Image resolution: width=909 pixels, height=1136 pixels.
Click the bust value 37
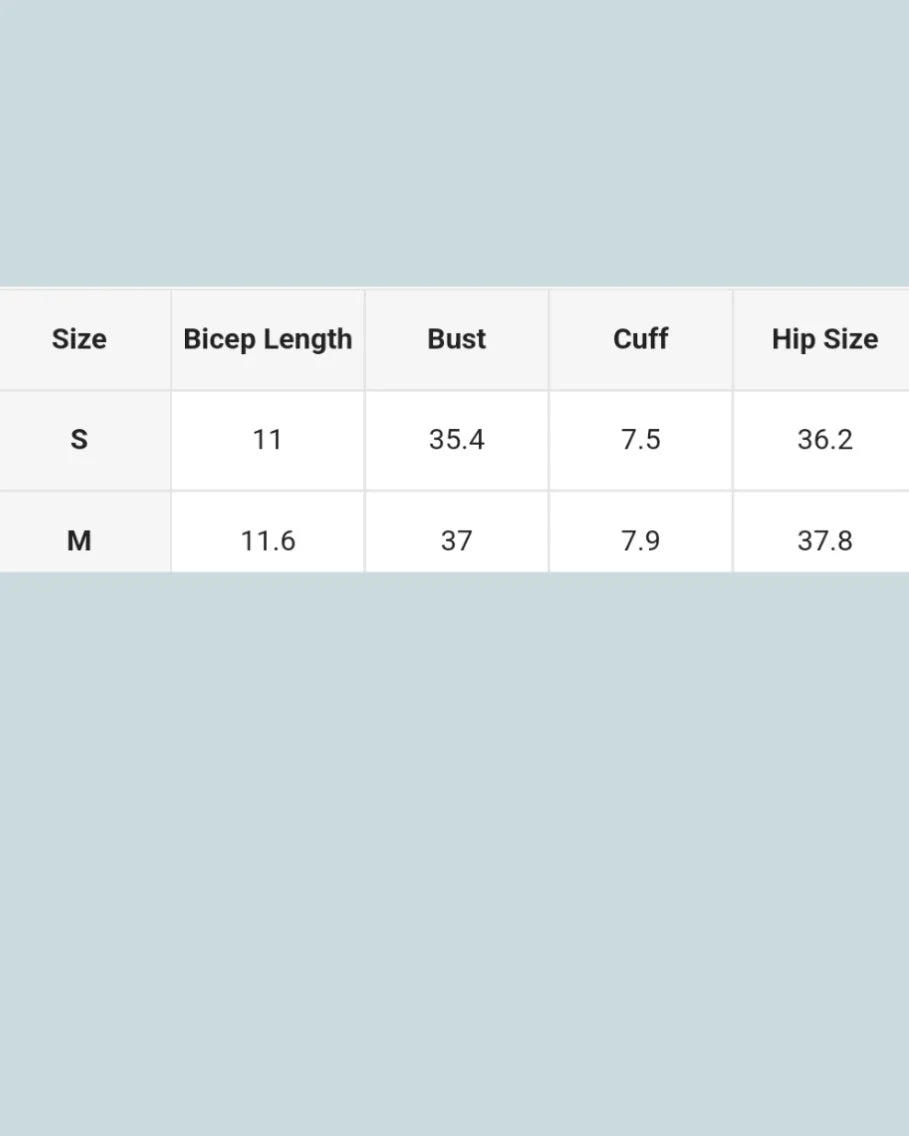[457, 541]
